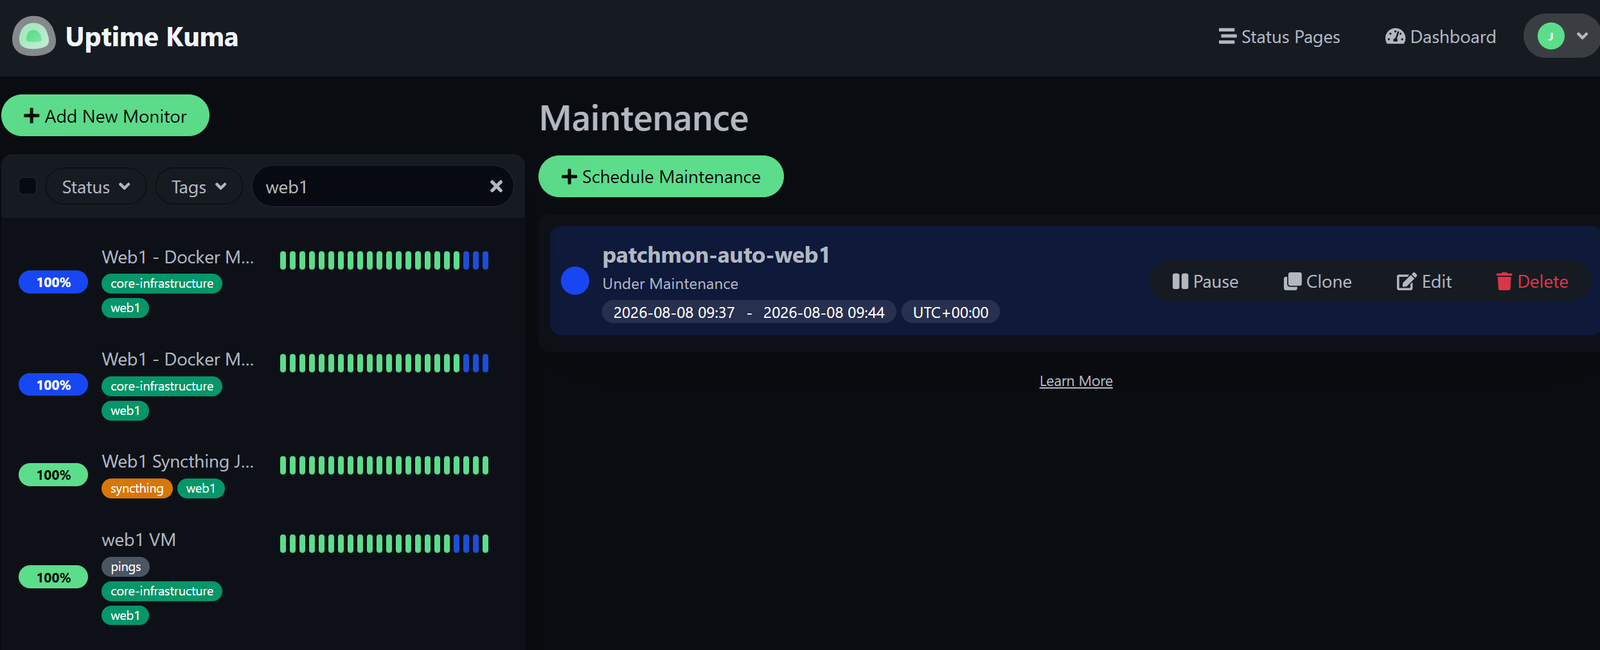1600x650 pixels.
Task: Expand the Status filter dropdown
Action: 96,187
